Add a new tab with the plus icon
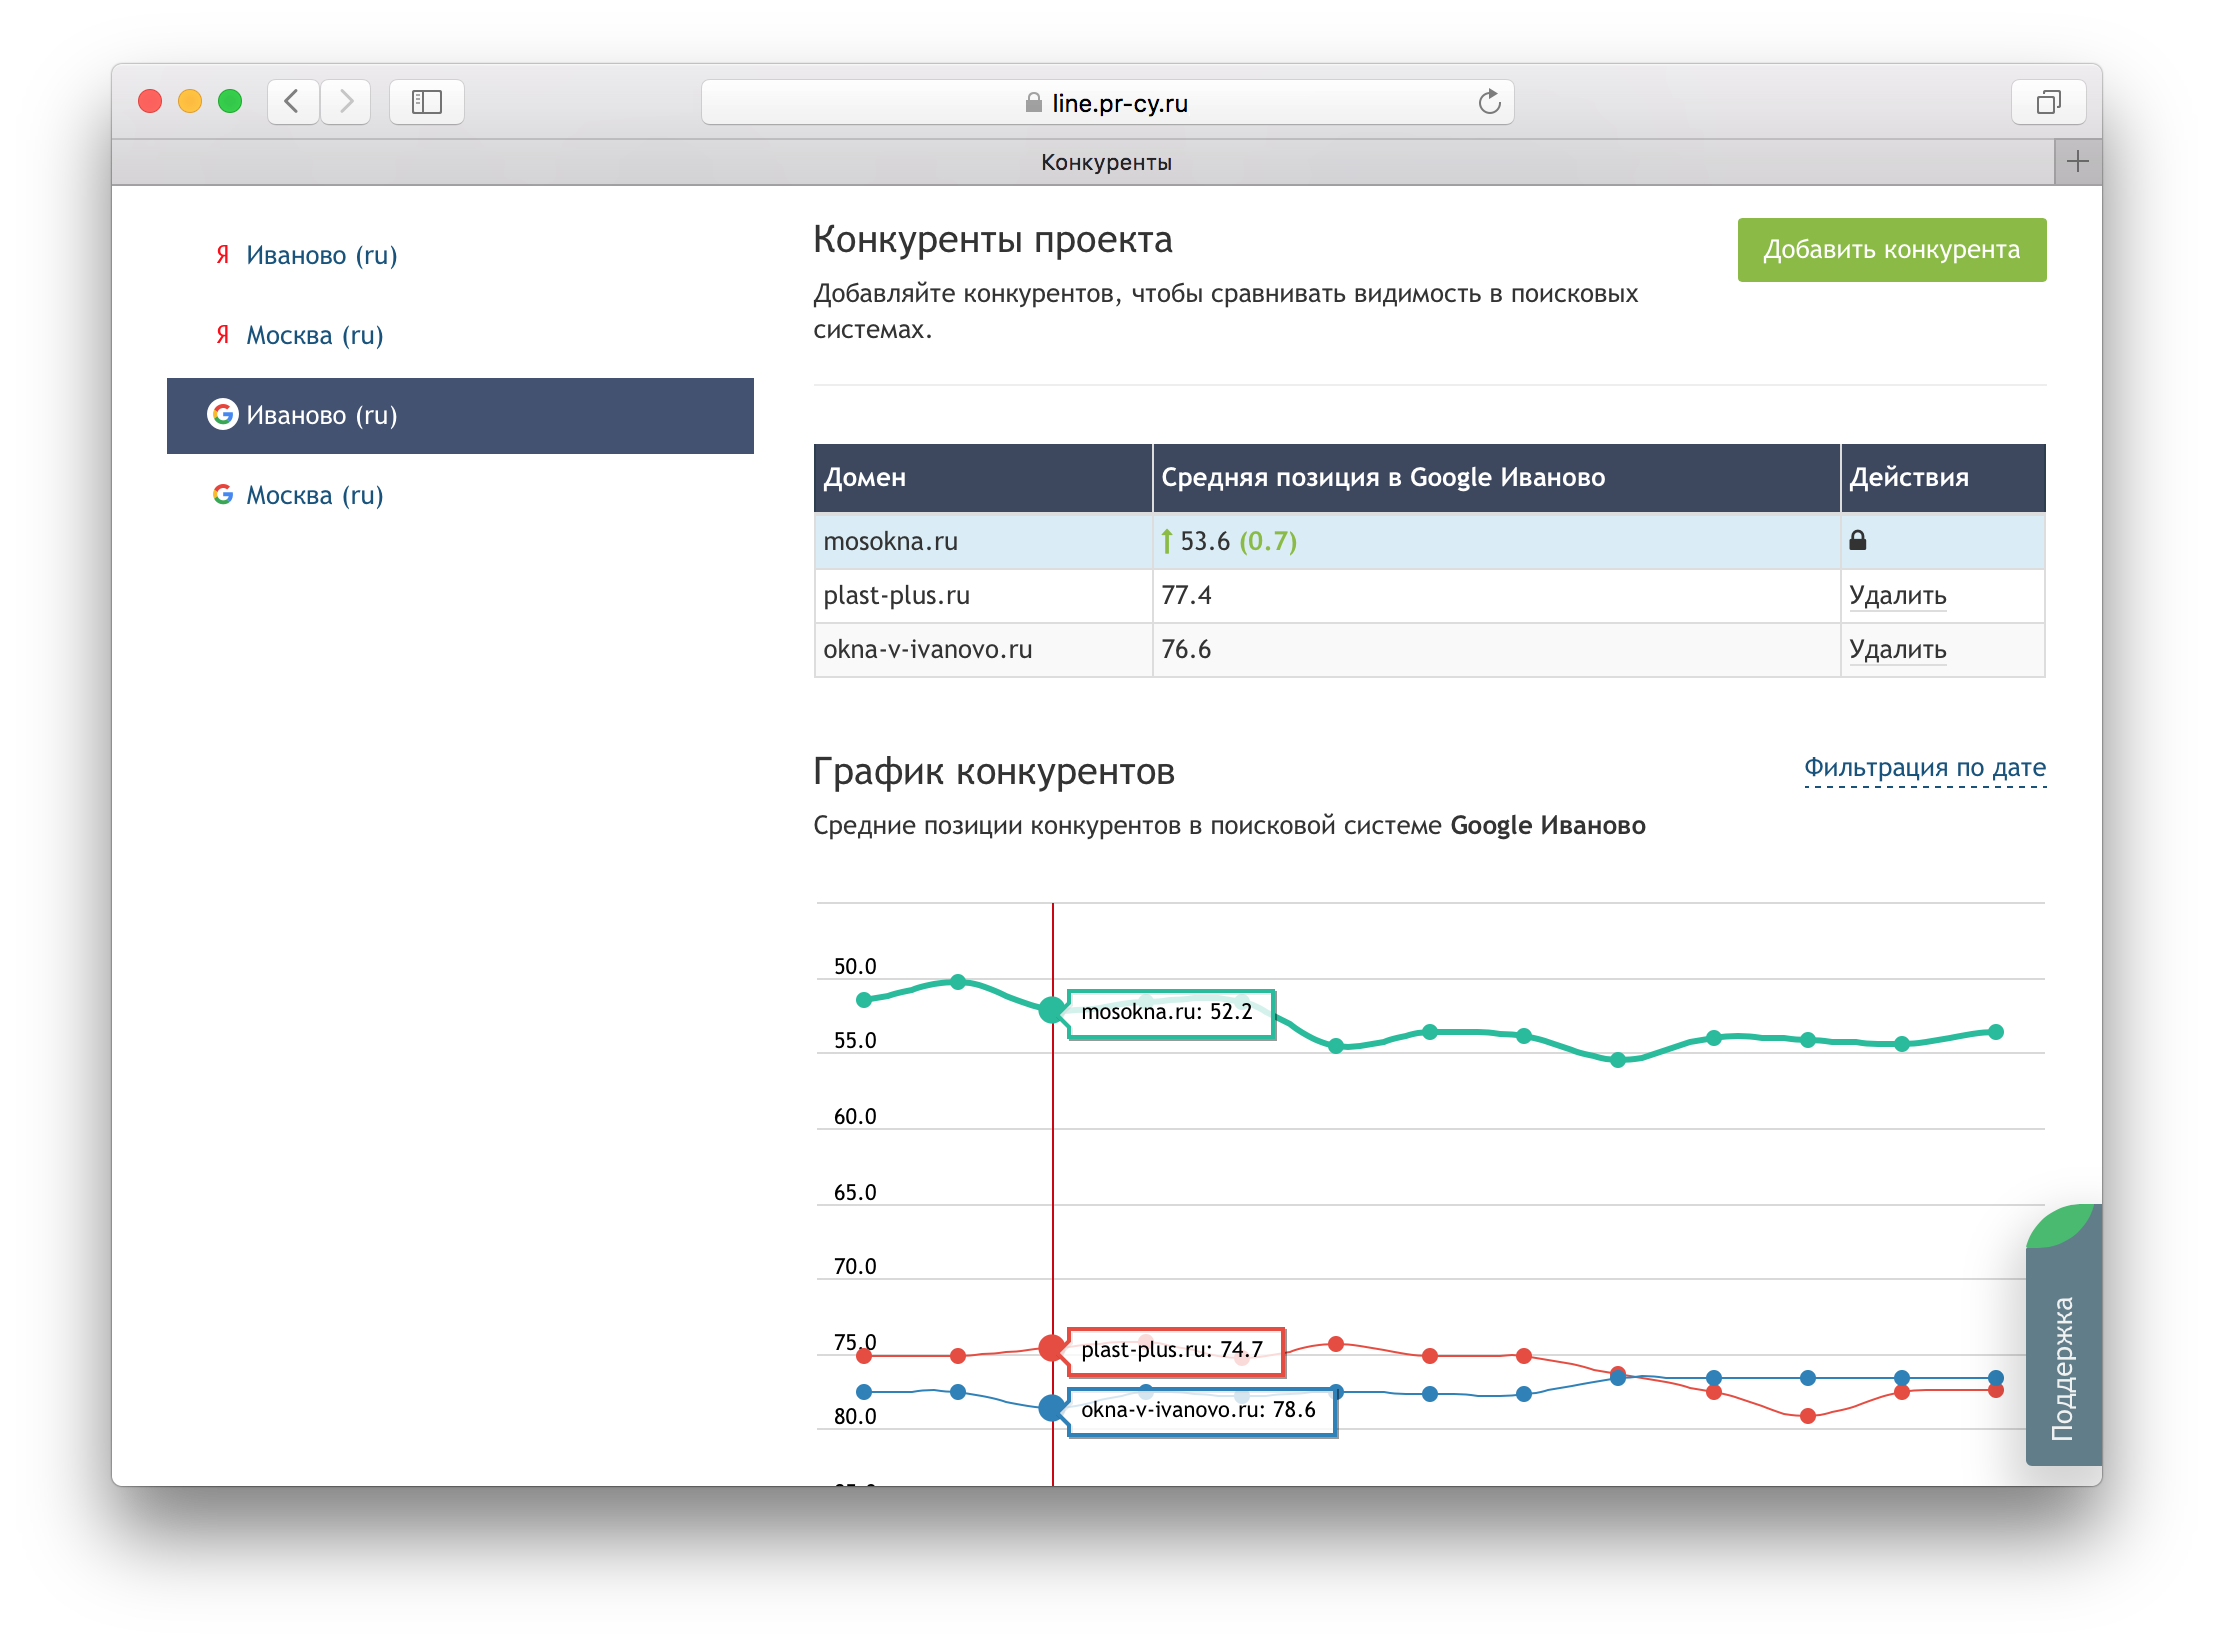 click(2078, 161)
